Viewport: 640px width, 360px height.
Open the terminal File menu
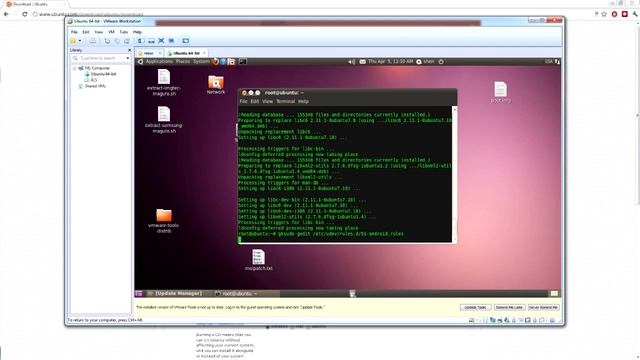pos(243,101)
